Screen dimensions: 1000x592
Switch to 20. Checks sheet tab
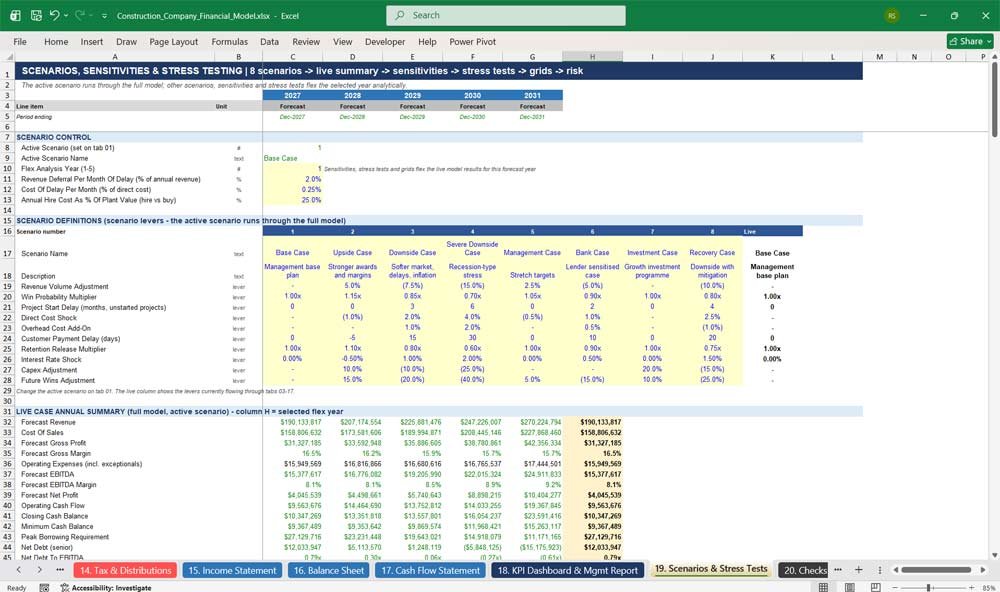pyautogui.click(x=804, y=570)
